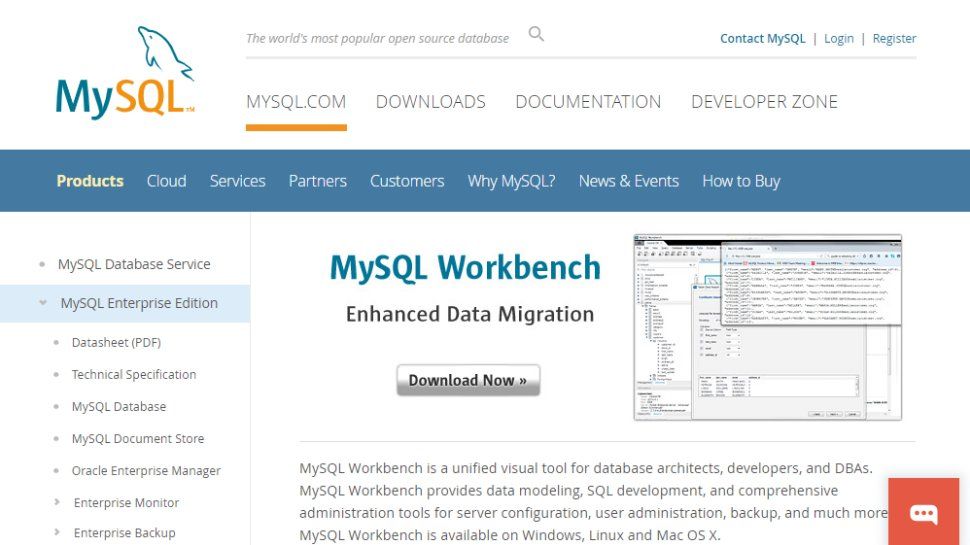Viewport: 970px width, 545px height.
Task: Open MySQL Document Store sidebar link
Action: (x=138, y=439)
